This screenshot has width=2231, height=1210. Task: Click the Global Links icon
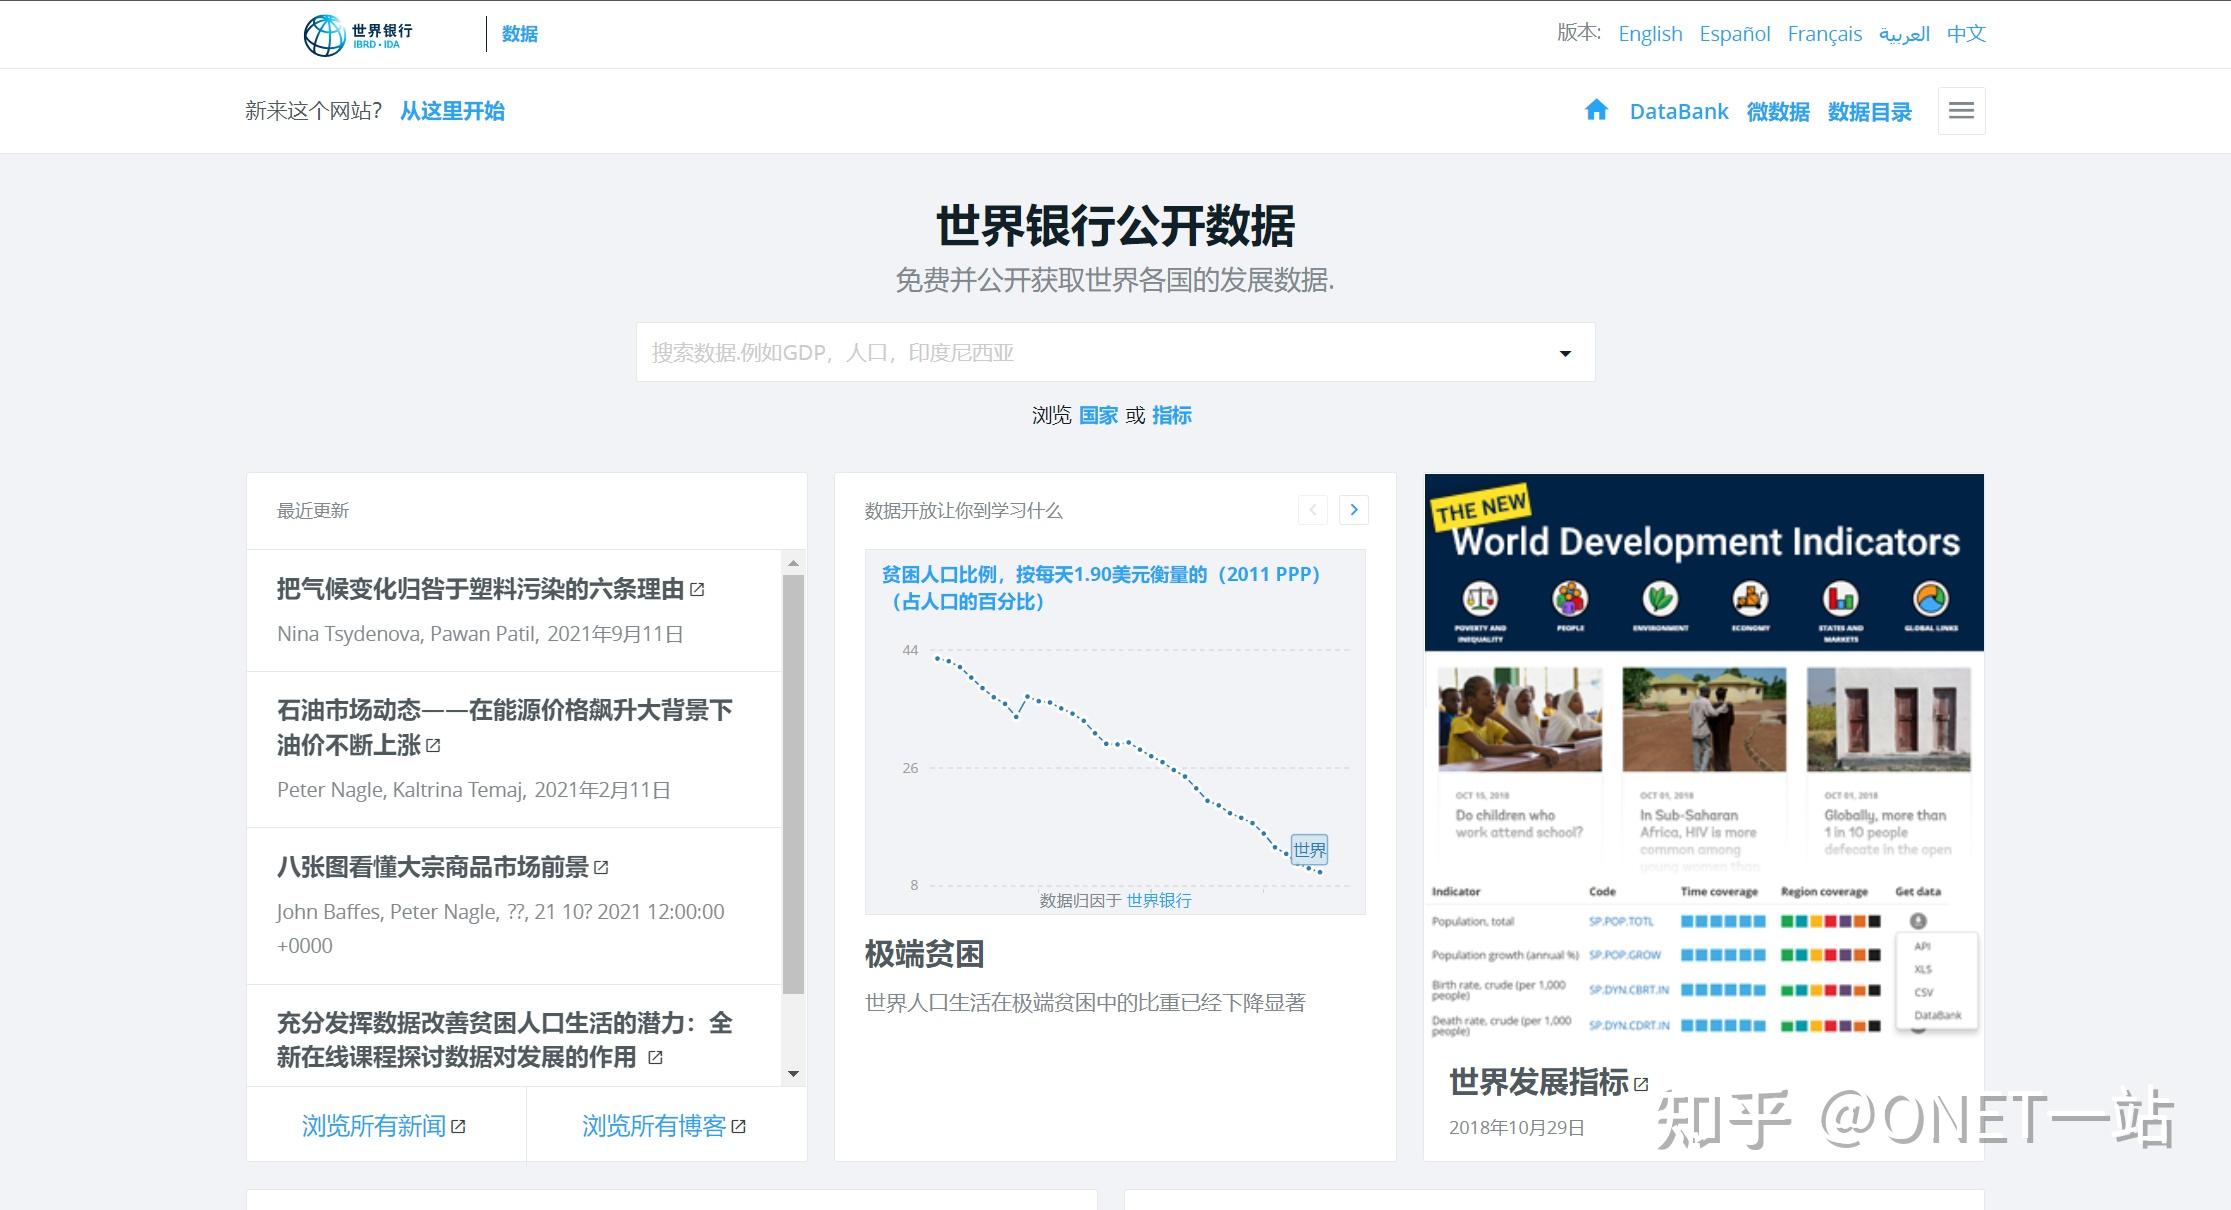(x=1931, y=598)
